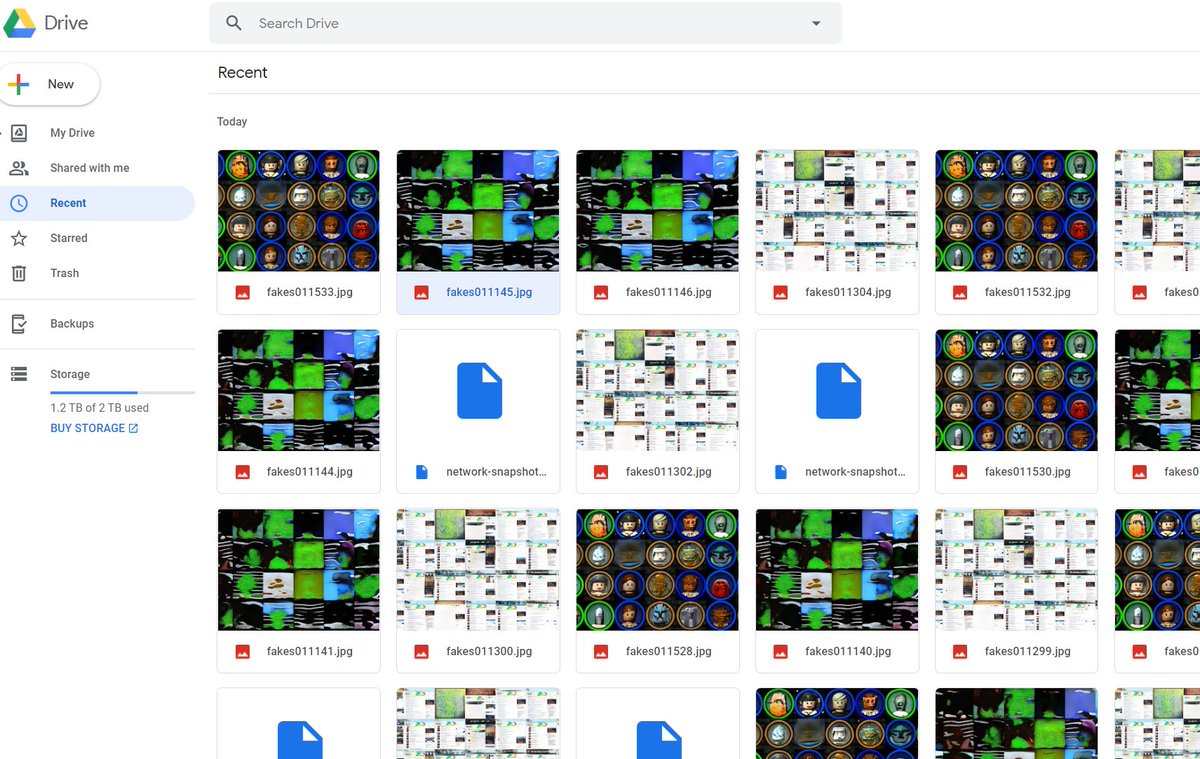1200x759 pixels.
Task: Click the Today group label
Action: (232, 122)
